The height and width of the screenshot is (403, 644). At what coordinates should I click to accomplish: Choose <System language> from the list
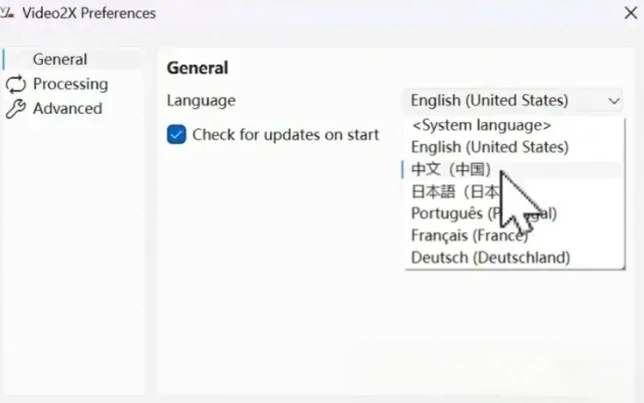481,125
